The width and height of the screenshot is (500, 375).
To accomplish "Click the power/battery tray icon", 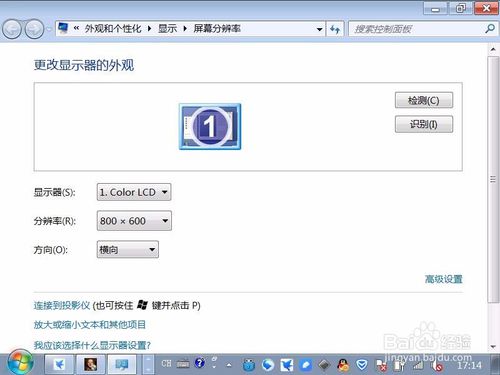I will click(399, 365).
